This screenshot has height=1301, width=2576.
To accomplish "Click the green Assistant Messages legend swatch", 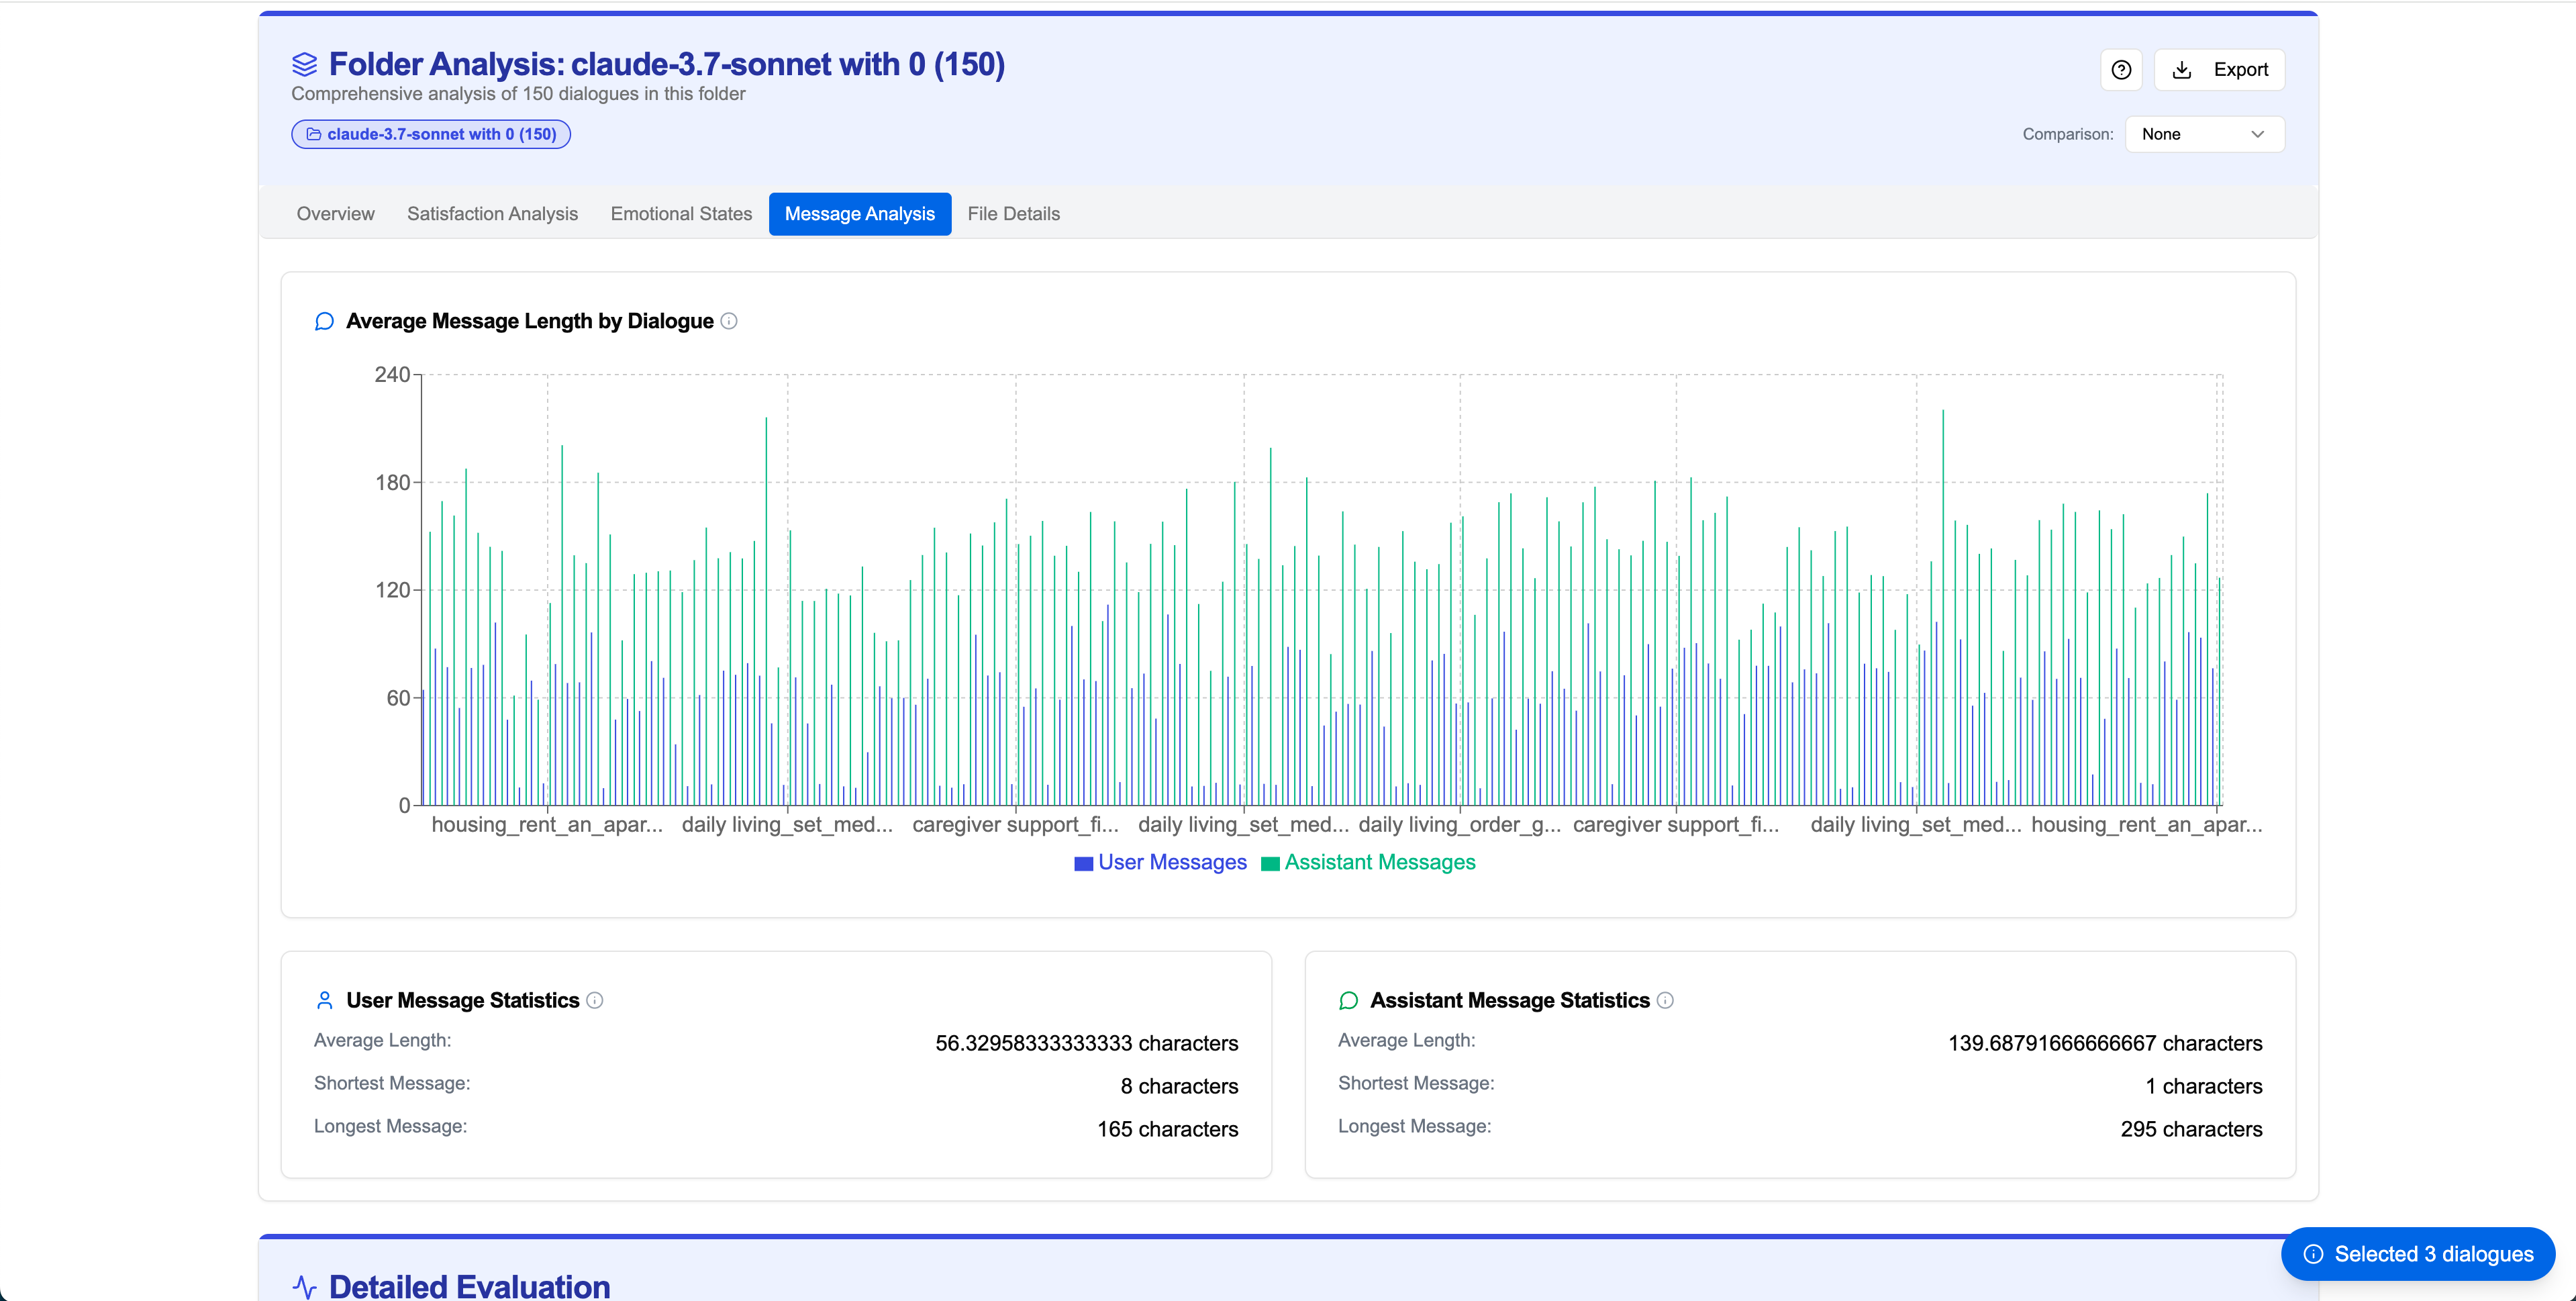I will tap(1270, 864).
